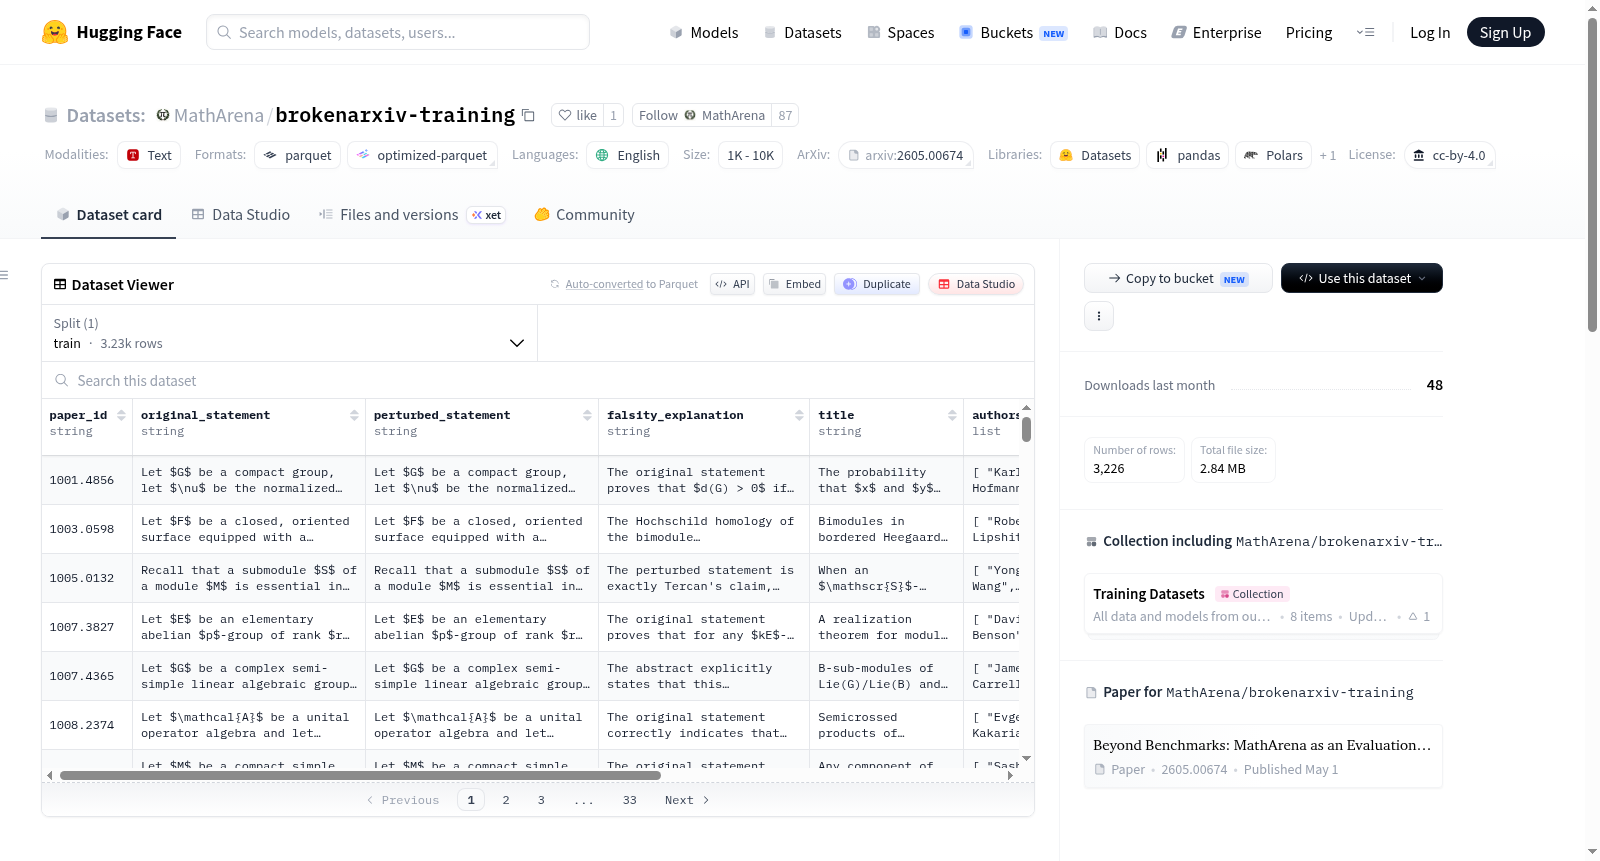Switch to the Data Studio tab

point(241,214)
